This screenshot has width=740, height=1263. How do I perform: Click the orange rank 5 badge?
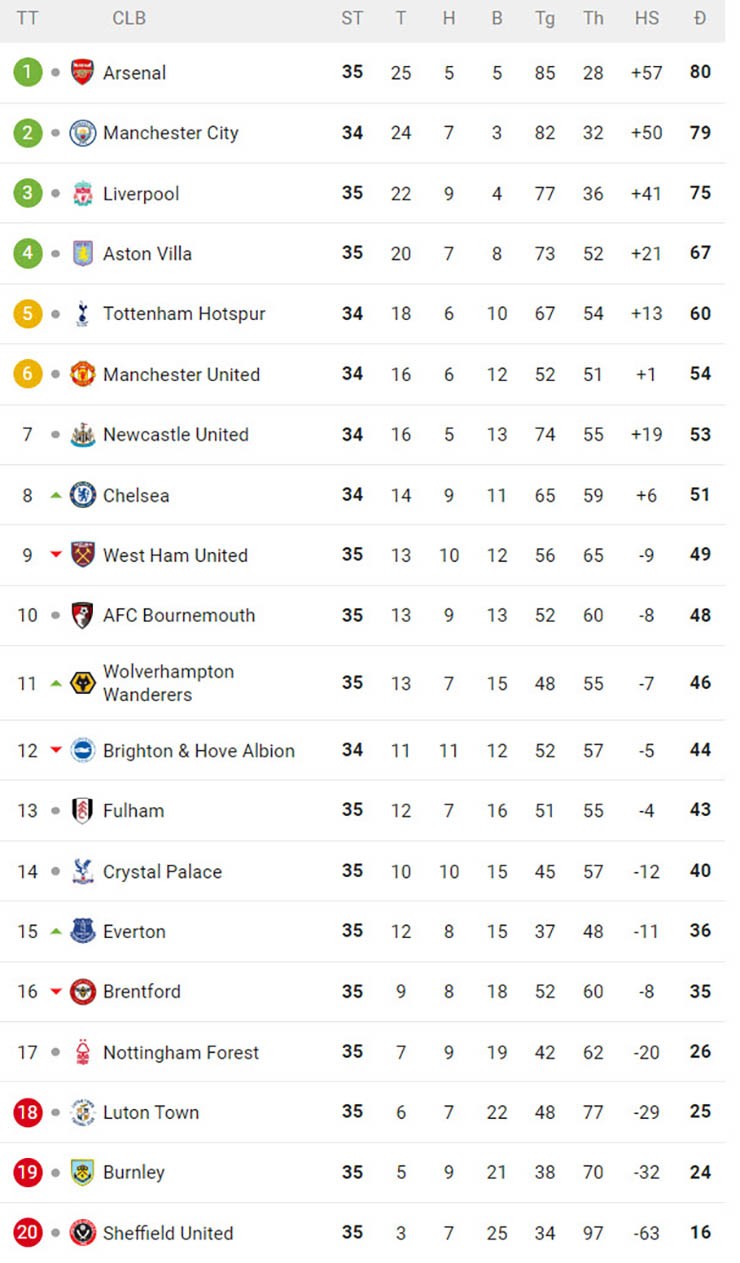tap(28, 314)
